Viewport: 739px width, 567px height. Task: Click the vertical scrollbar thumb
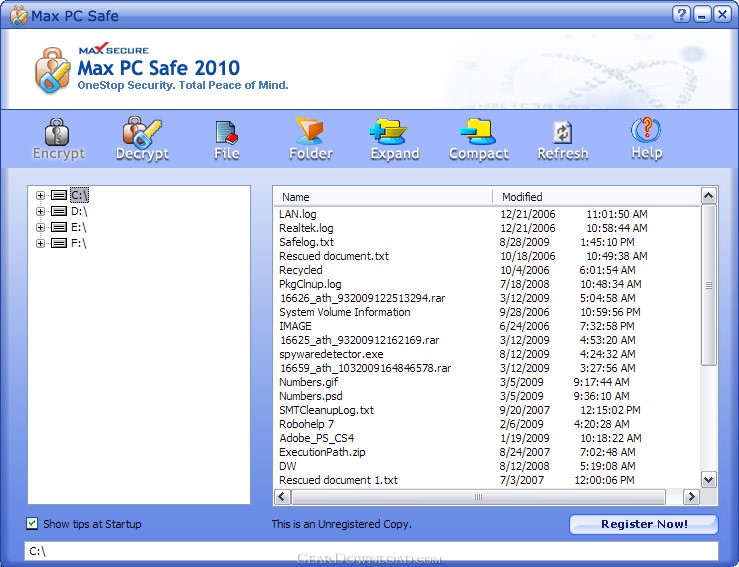pos(708,285)
